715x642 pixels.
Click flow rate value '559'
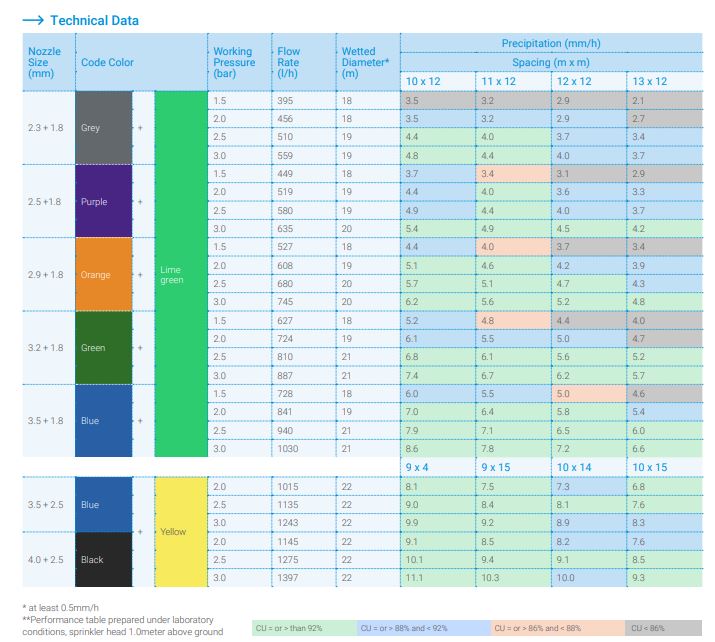point(285,155)
